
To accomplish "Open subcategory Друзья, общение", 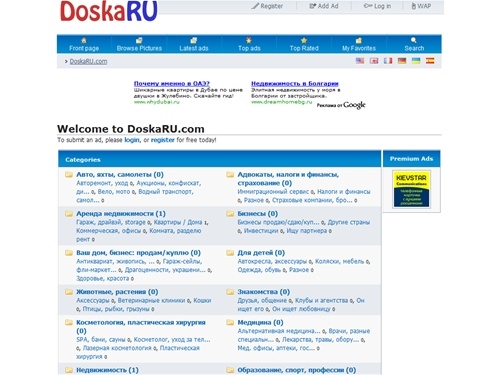I will [x=262, y=300].
